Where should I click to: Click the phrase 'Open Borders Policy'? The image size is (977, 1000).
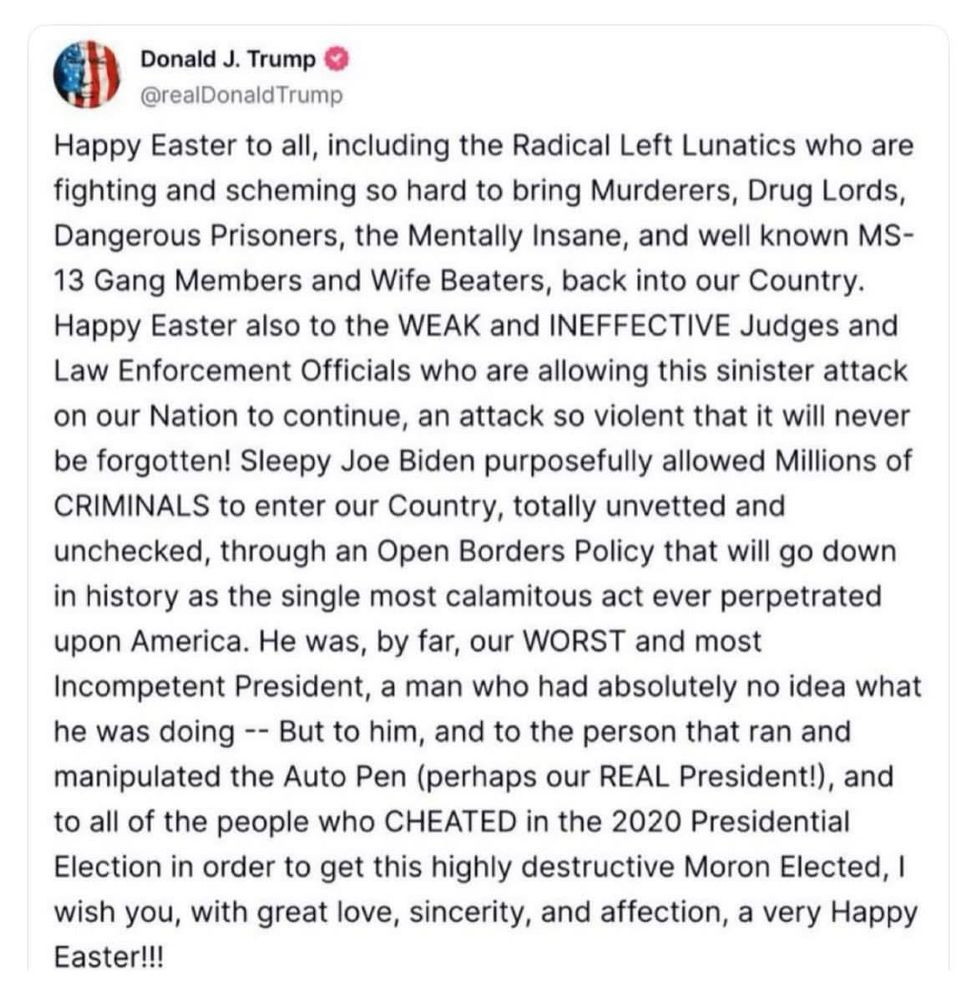tap(515, 552)
